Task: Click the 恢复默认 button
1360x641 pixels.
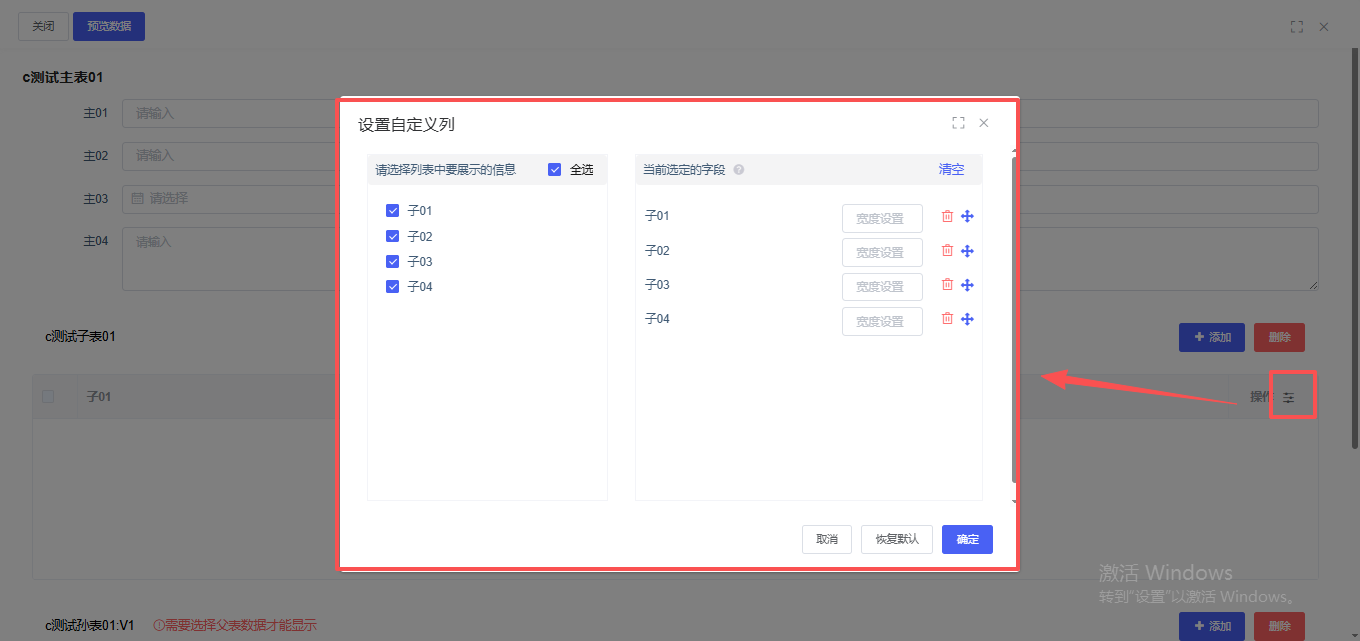Action: click(897, 539)
